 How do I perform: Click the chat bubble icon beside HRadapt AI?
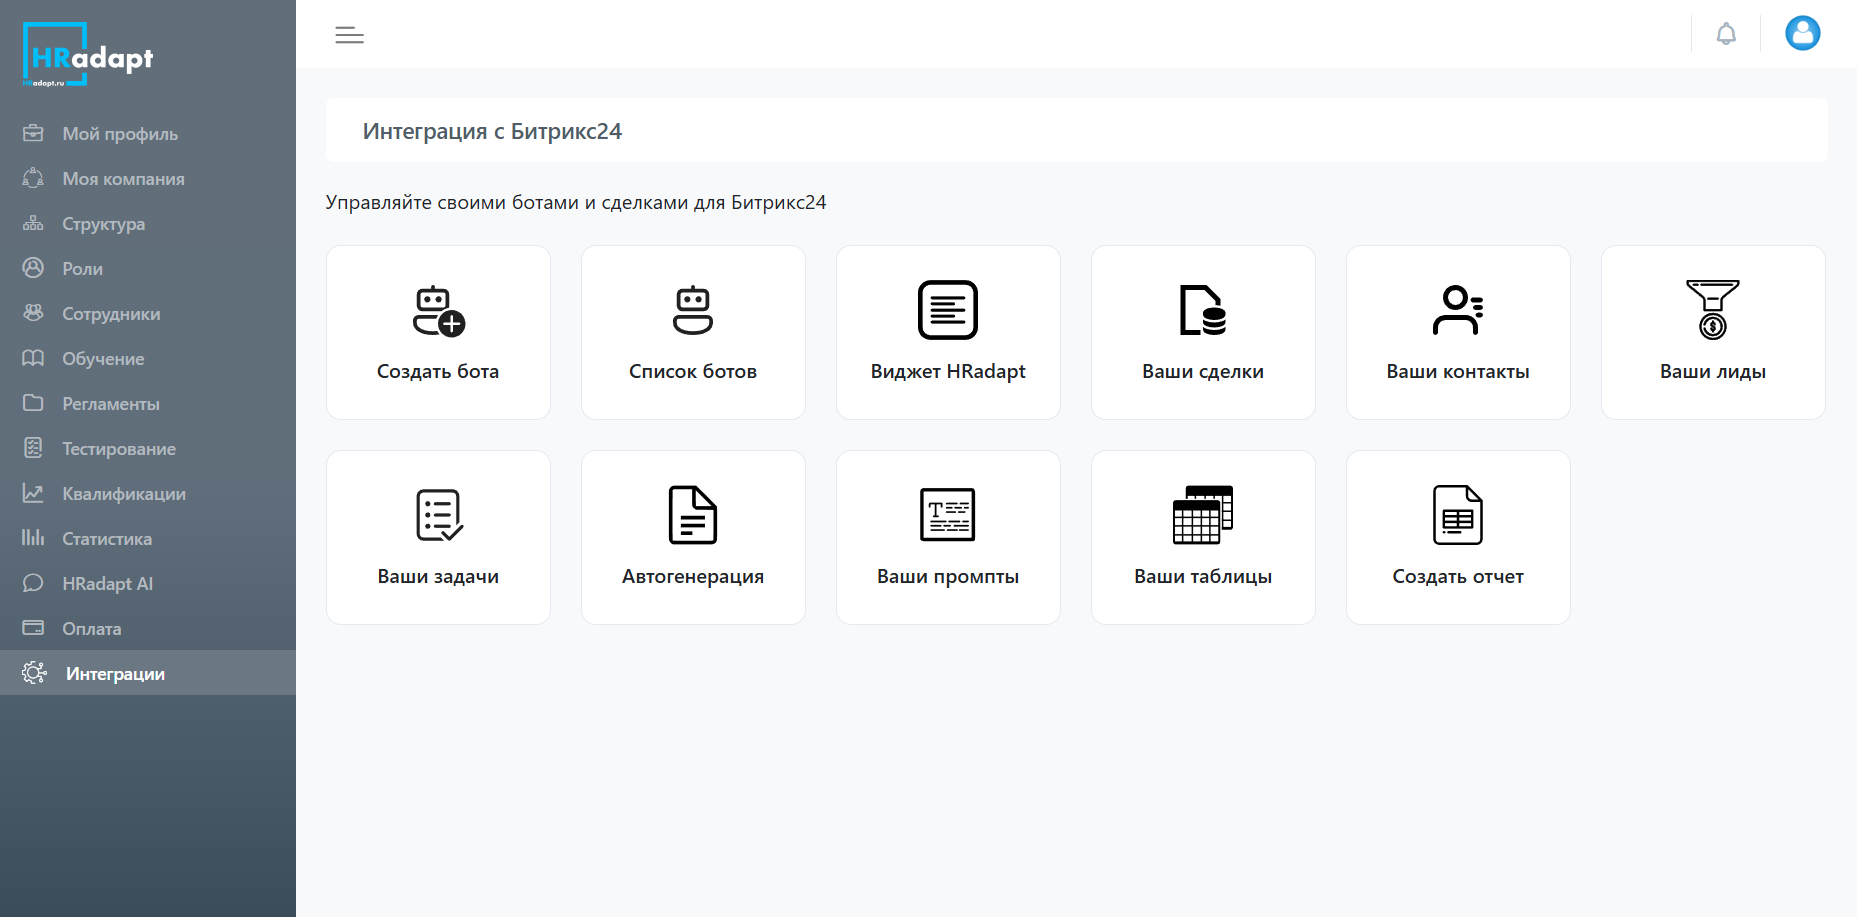click(33, 583)
